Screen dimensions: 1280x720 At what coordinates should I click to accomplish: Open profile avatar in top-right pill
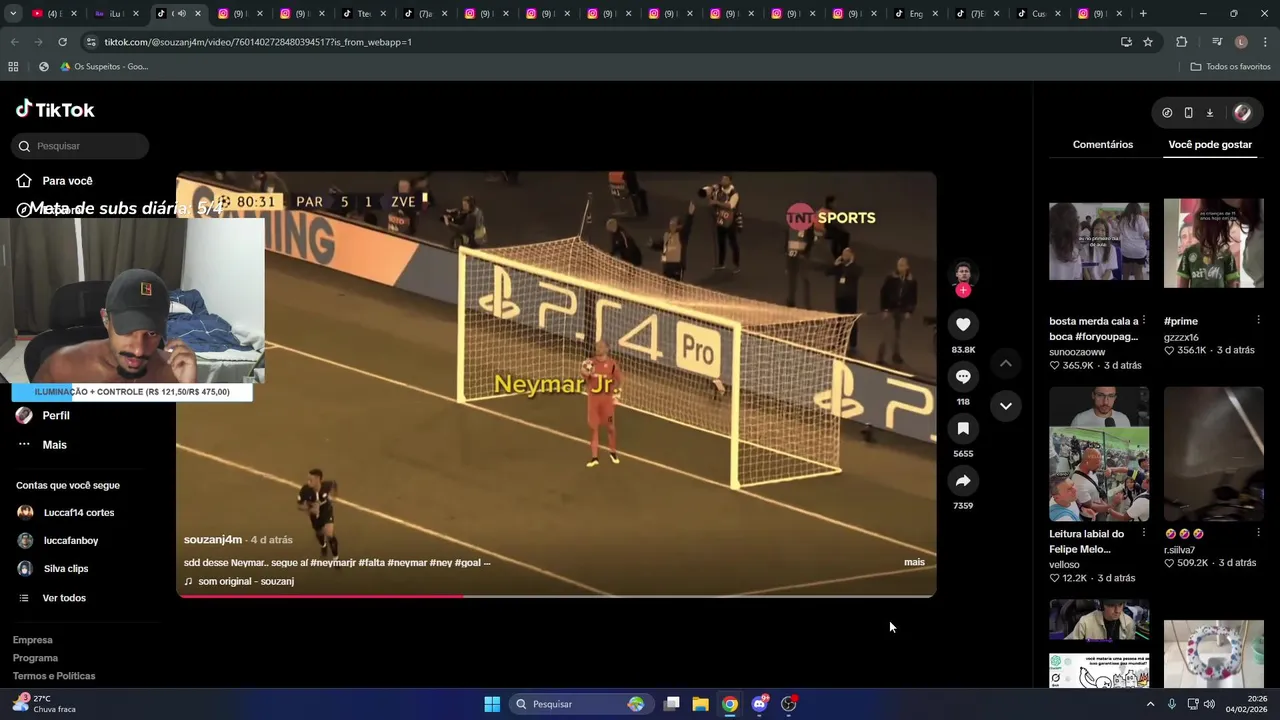(1242, 113)
